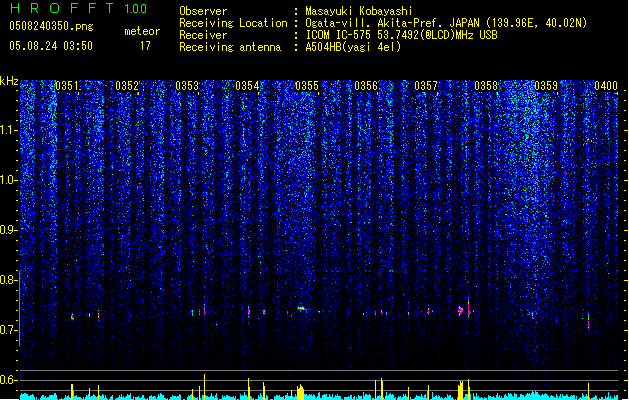Click the meteor count label
Image resolution: width=629 pixels, height=400 pixels.
point(142,31)
